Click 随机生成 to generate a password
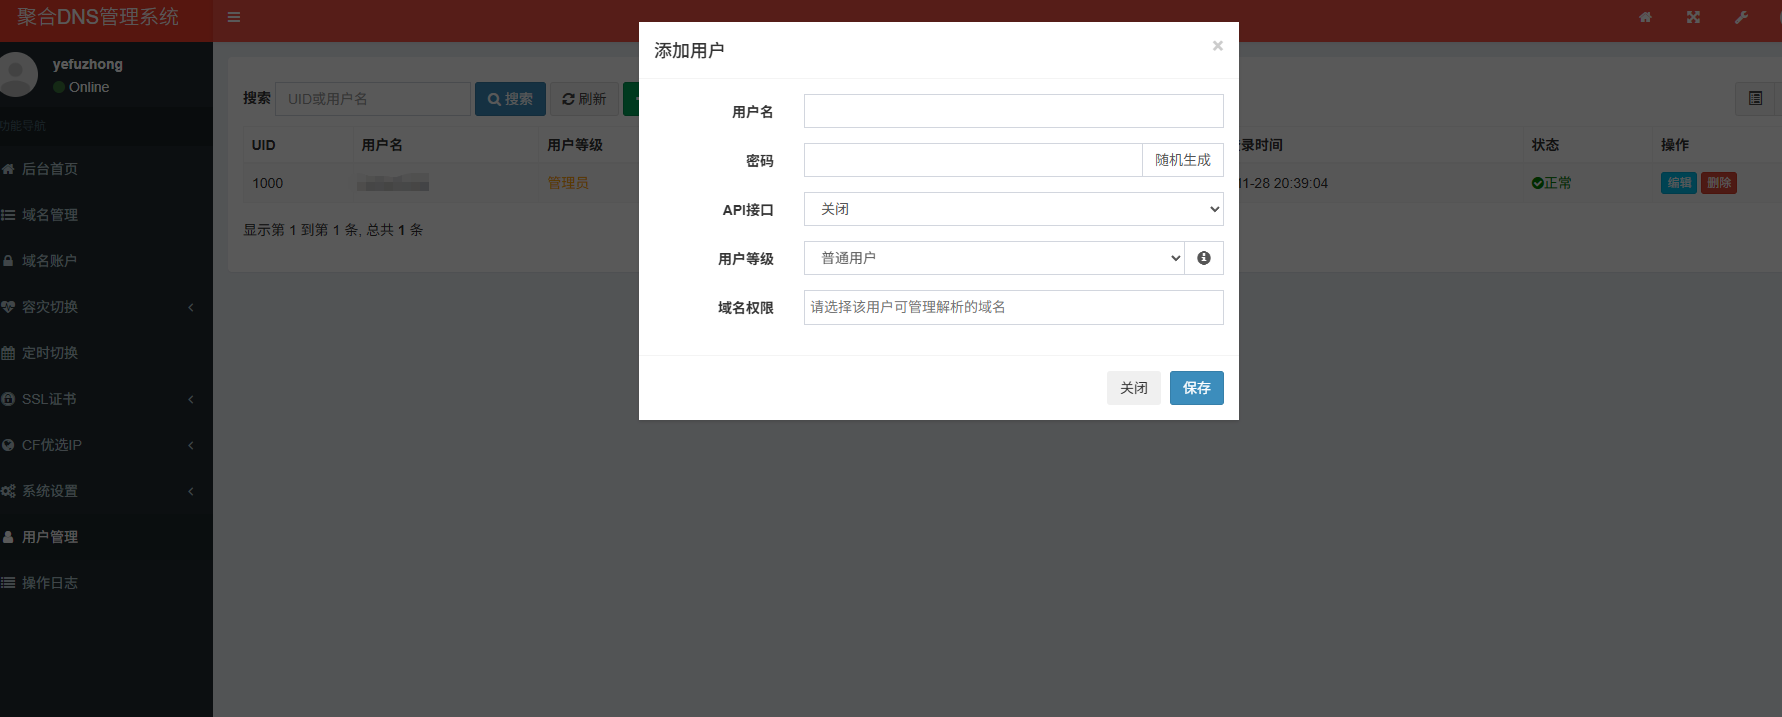 (1182, 160)
